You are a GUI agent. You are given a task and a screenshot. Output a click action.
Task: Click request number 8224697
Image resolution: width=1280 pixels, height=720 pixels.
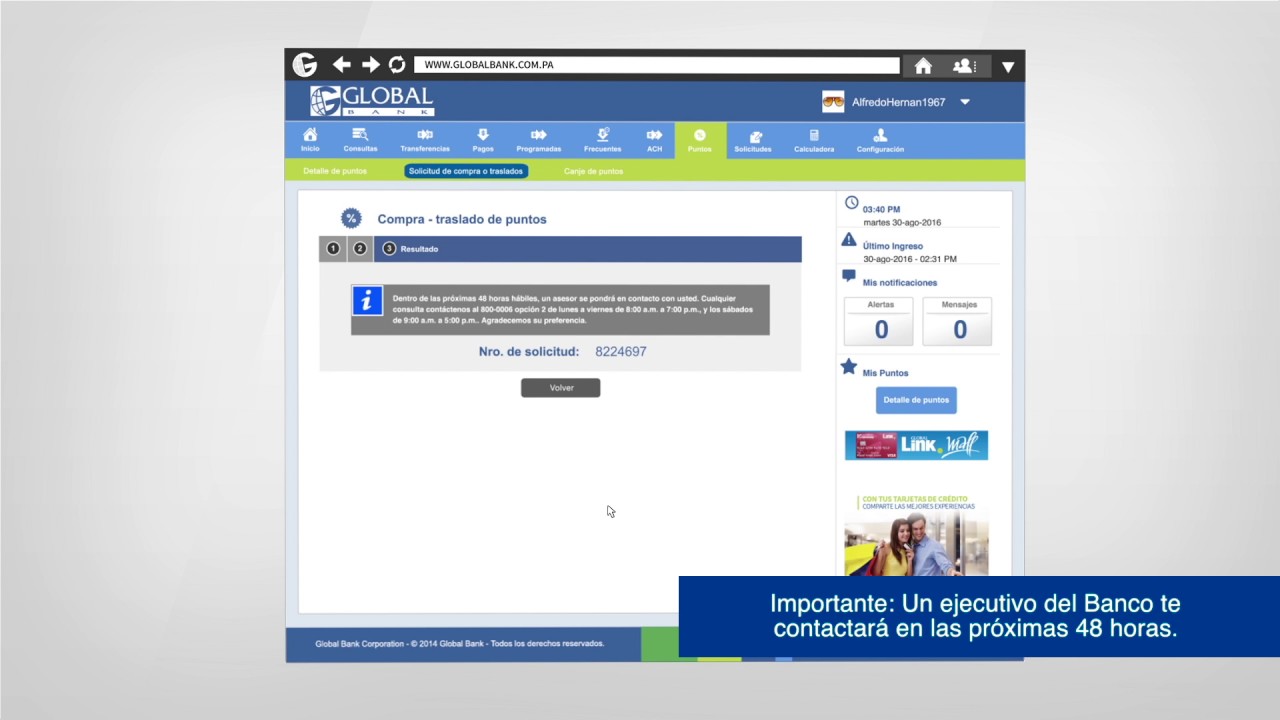click(621, 352)
